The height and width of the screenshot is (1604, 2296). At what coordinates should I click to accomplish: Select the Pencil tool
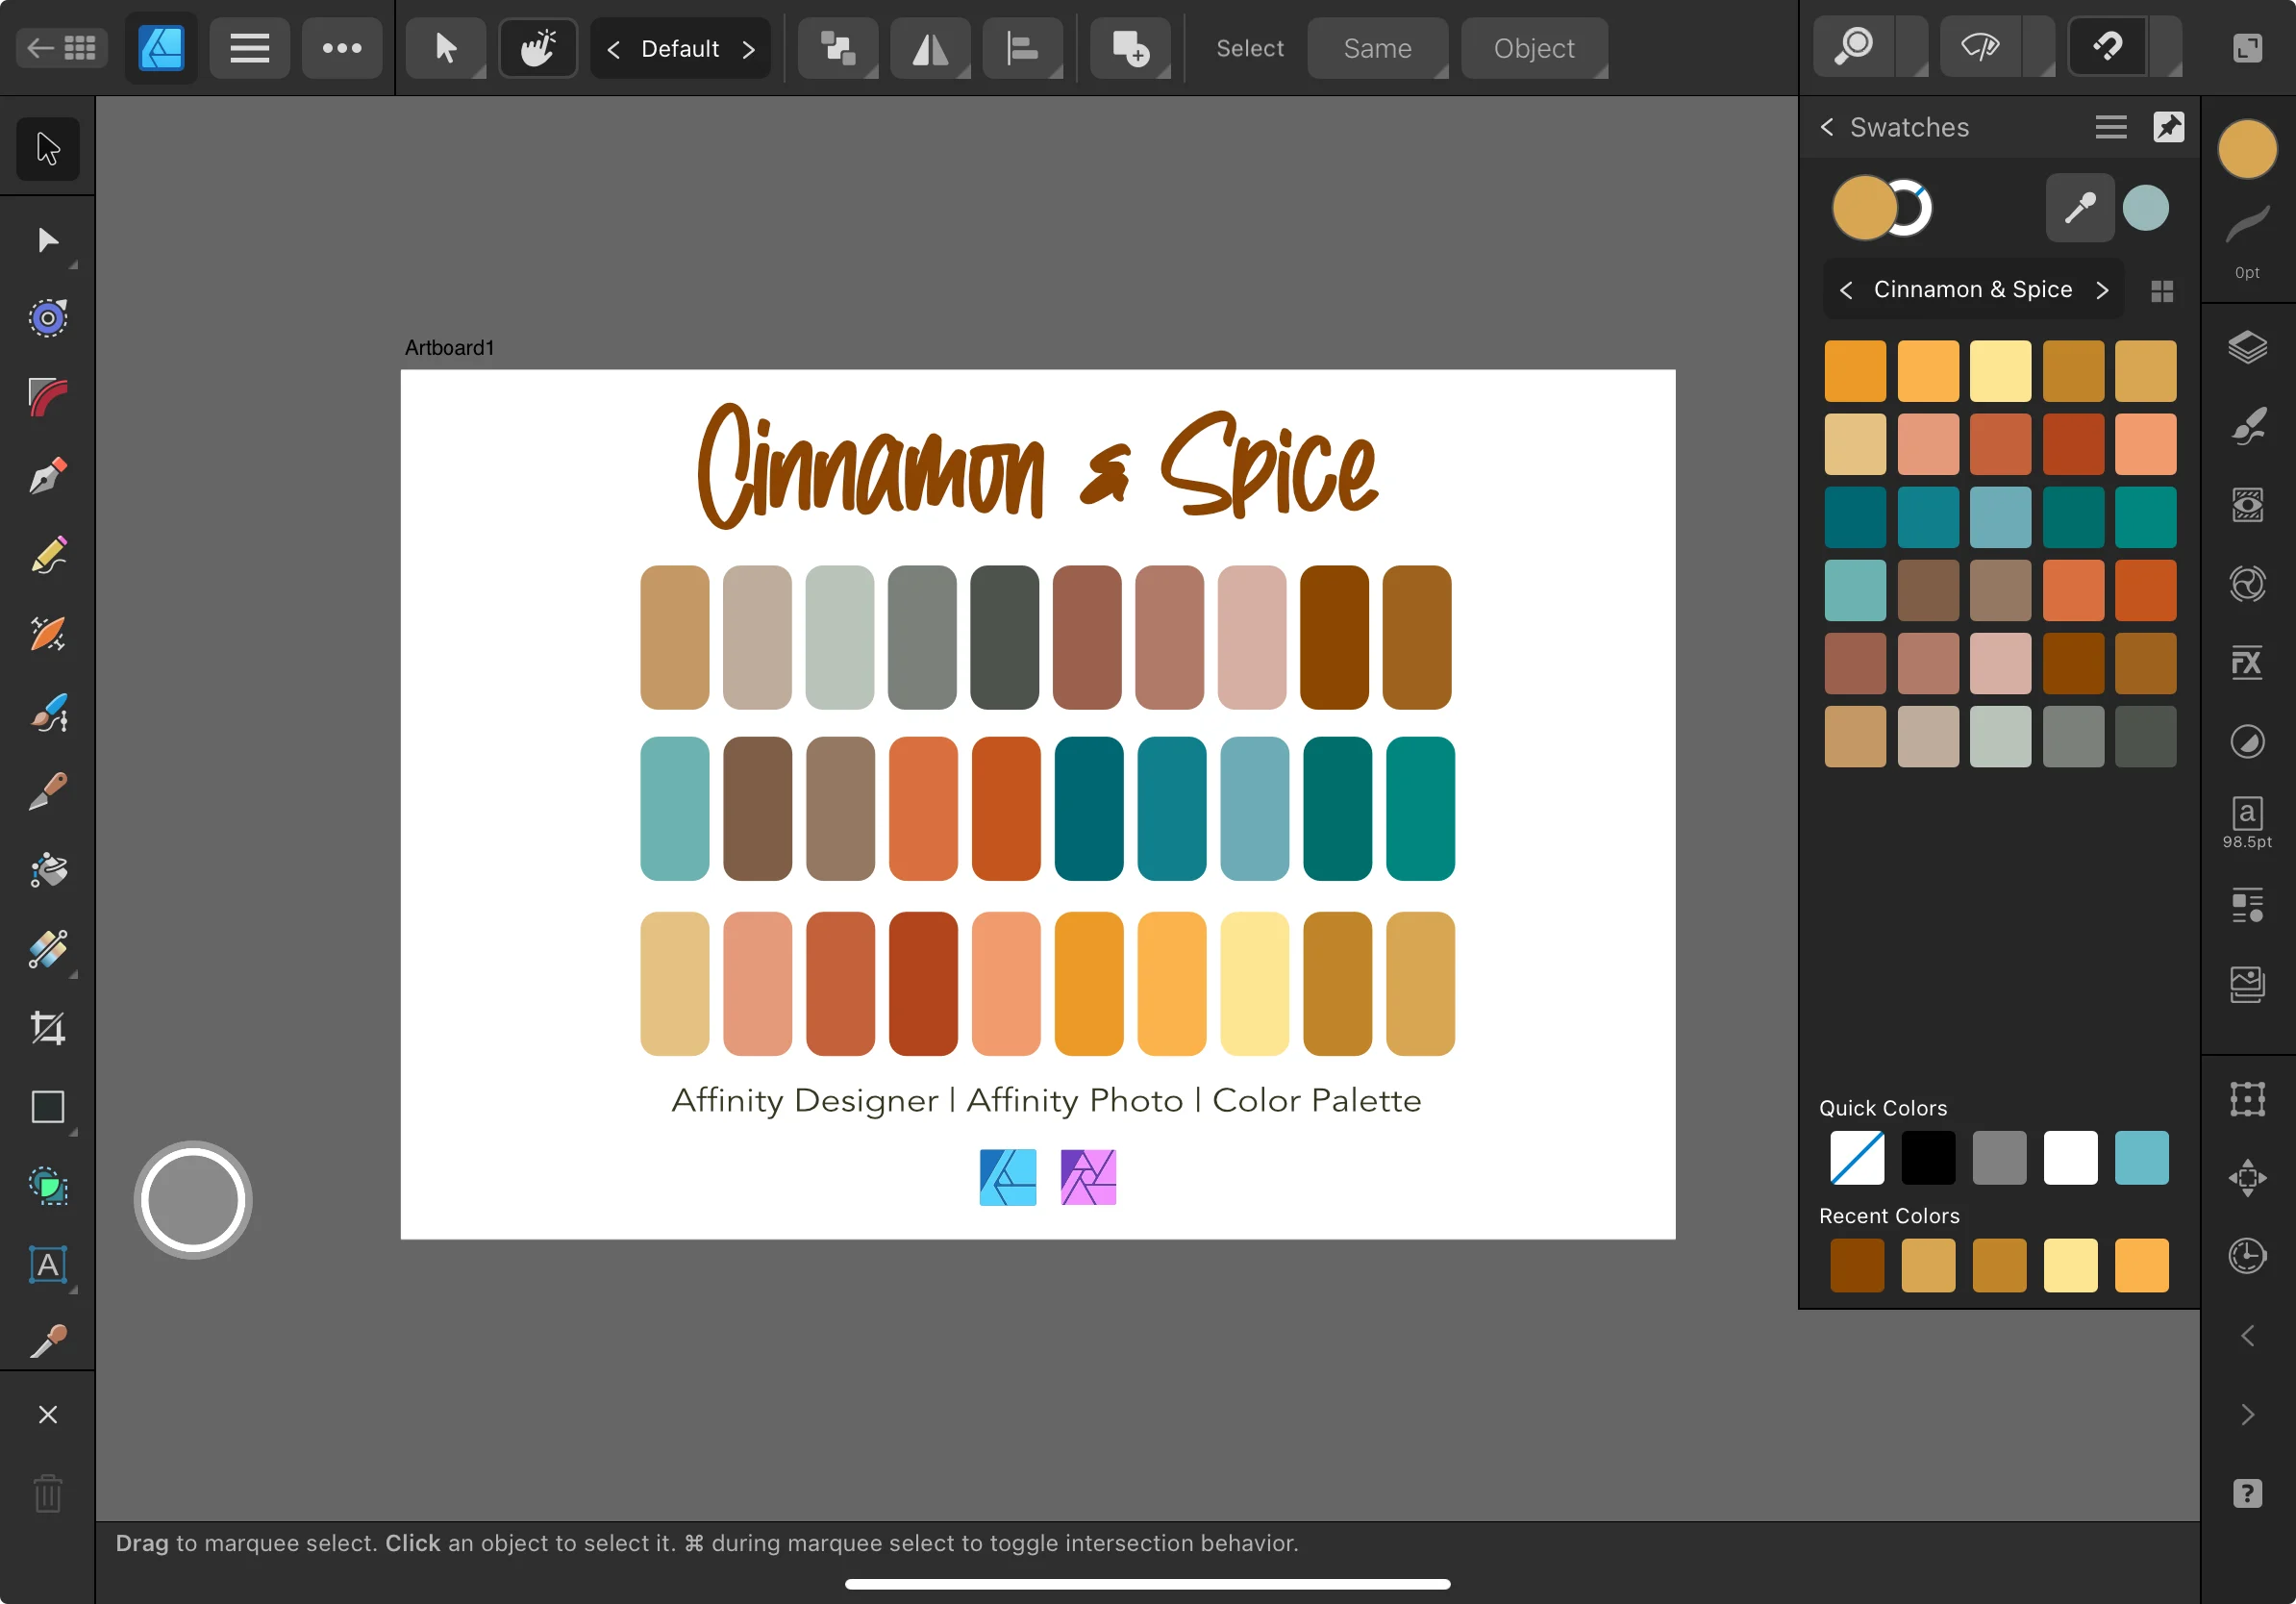pos(47,555)
